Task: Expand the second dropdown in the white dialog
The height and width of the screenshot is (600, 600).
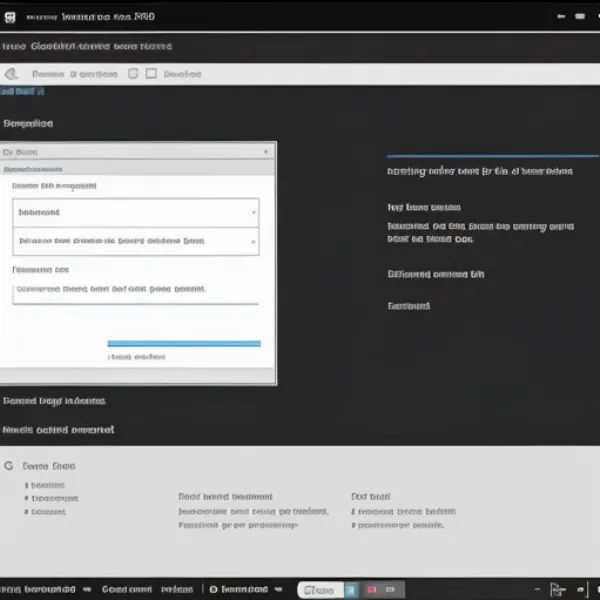Action: pos(136,241)
